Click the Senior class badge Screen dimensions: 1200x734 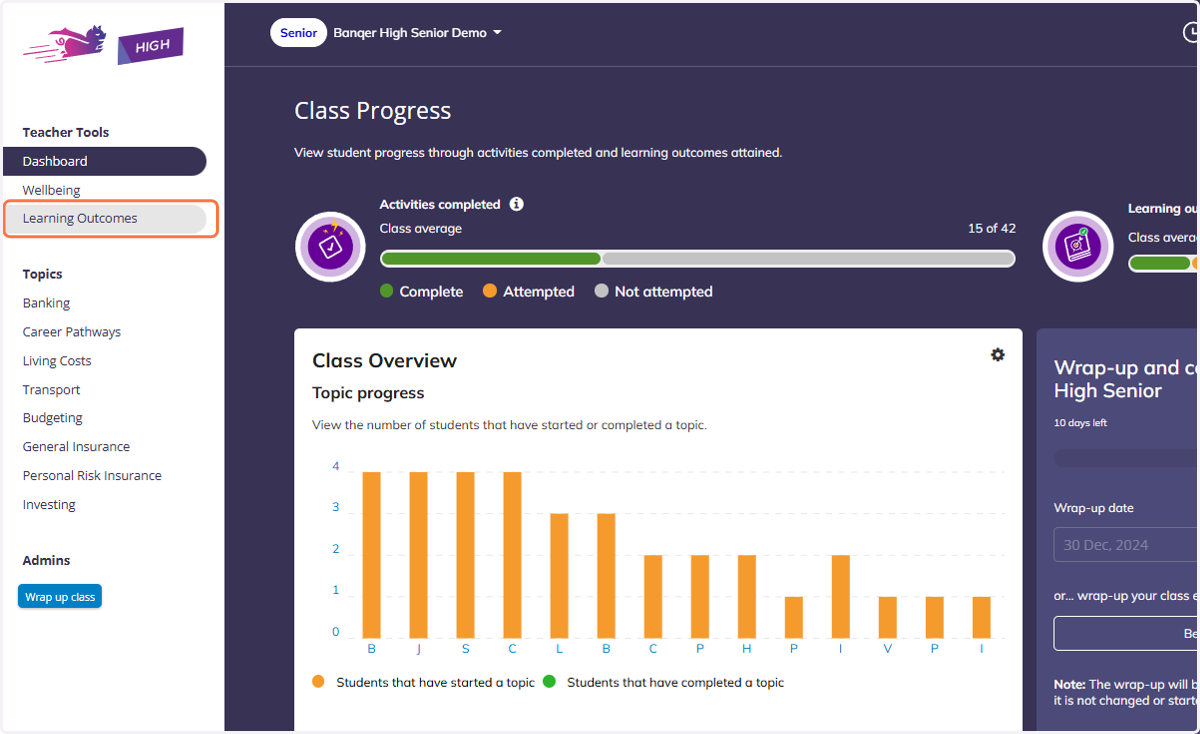pos(298,33)
